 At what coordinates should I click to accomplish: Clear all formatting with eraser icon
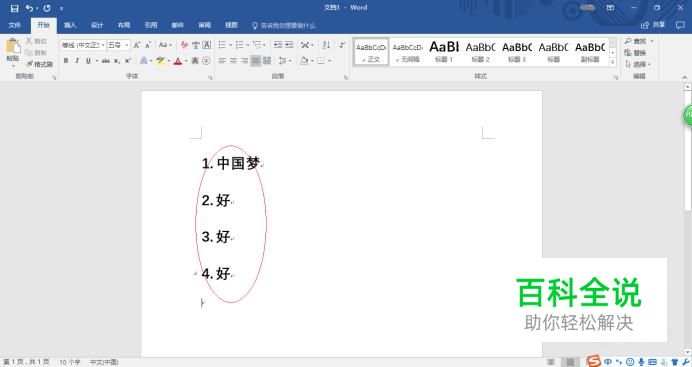point(184,45)
